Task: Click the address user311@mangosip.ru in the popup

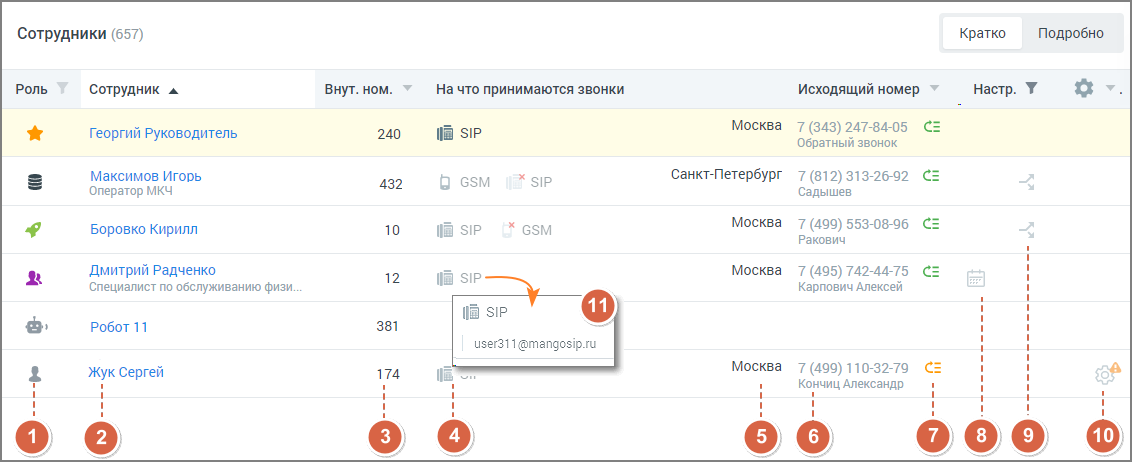Action: coord(535,344)
